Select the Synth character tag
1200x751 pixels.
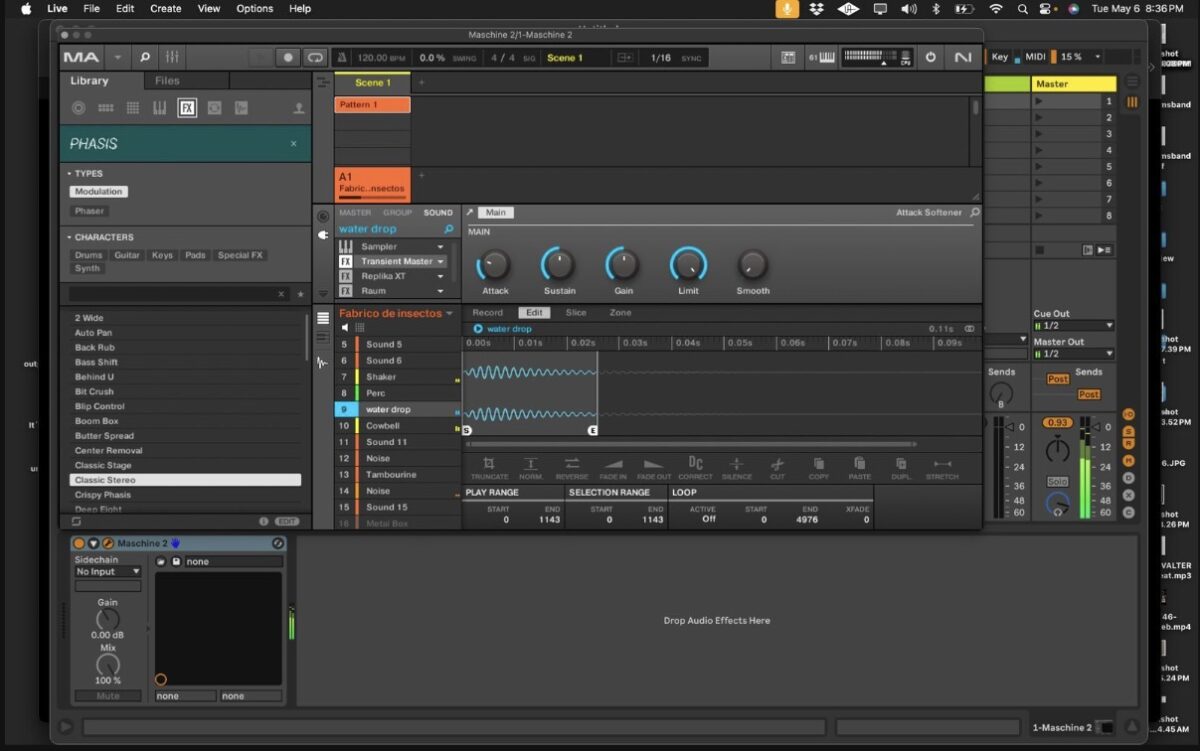87,268
